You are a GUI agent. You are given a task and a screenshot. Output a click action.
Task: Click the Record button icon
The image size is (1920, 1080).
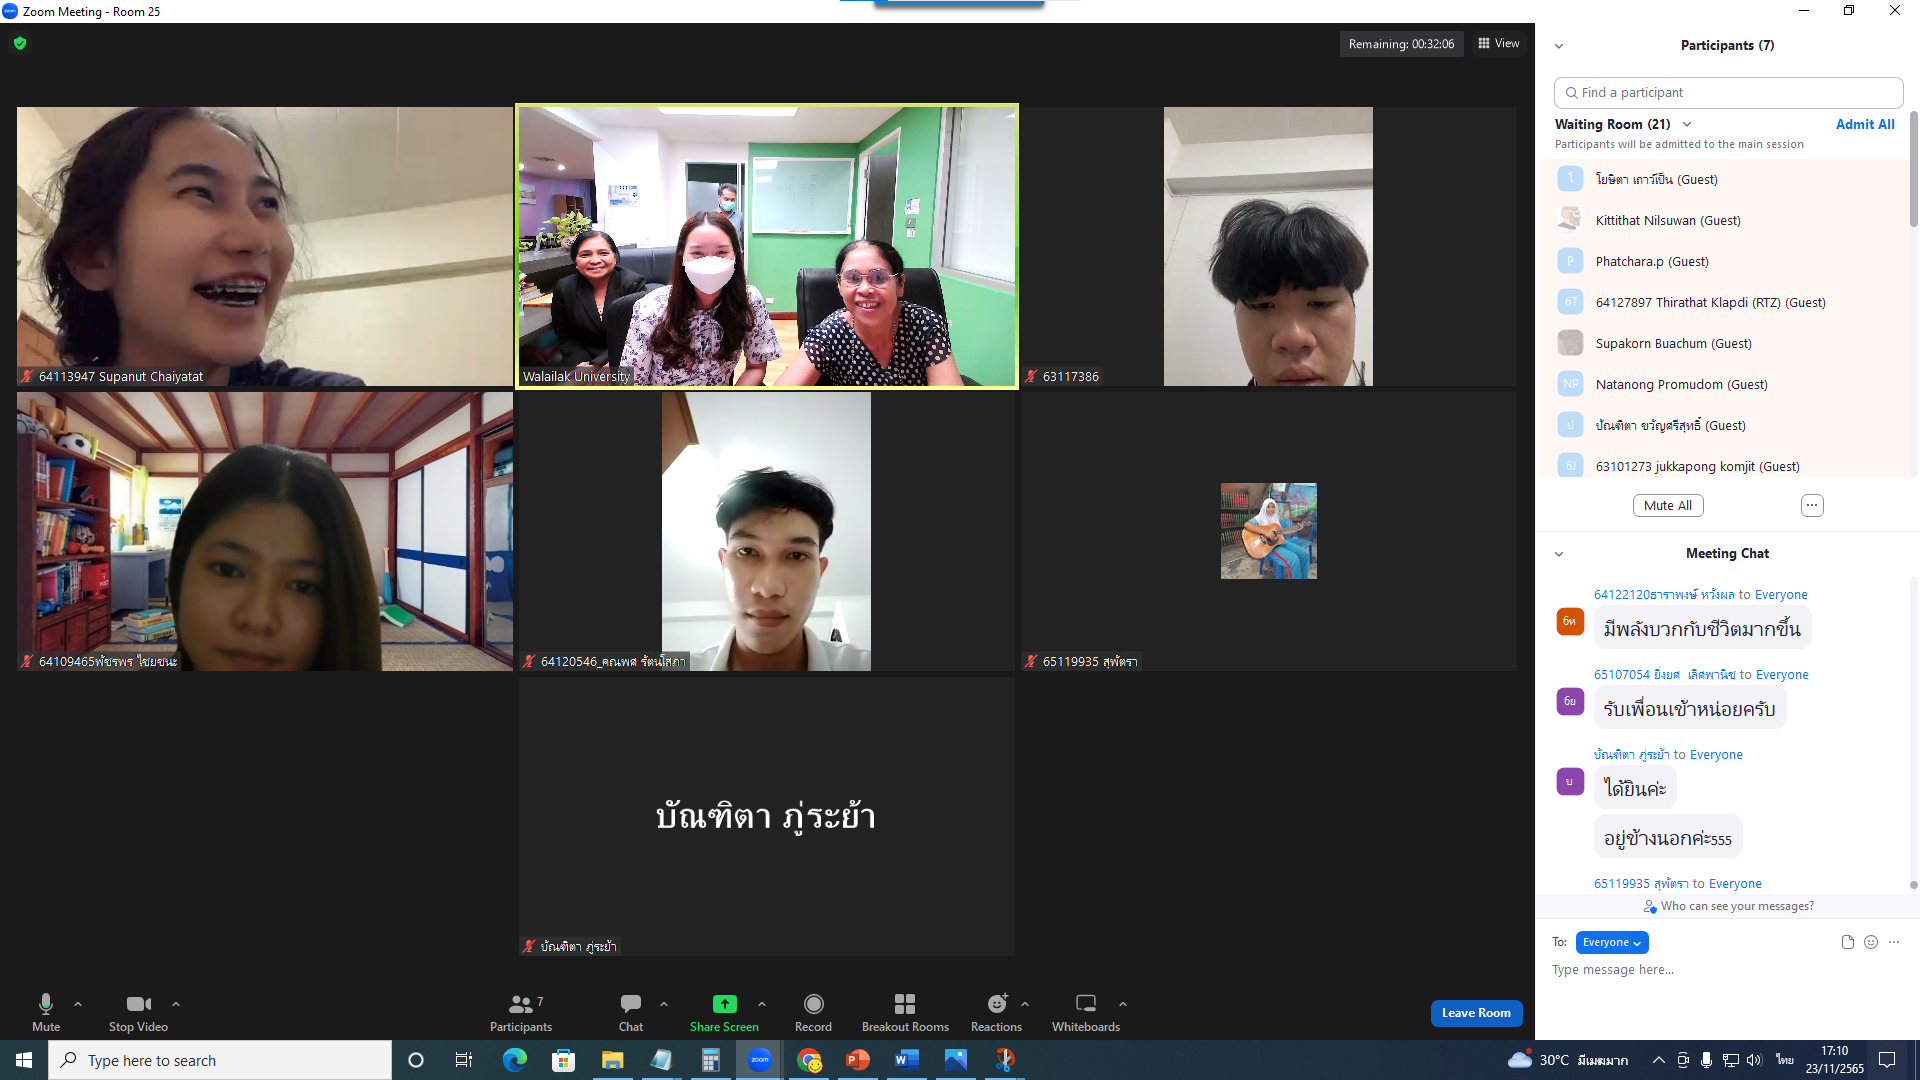(813, 1004)
